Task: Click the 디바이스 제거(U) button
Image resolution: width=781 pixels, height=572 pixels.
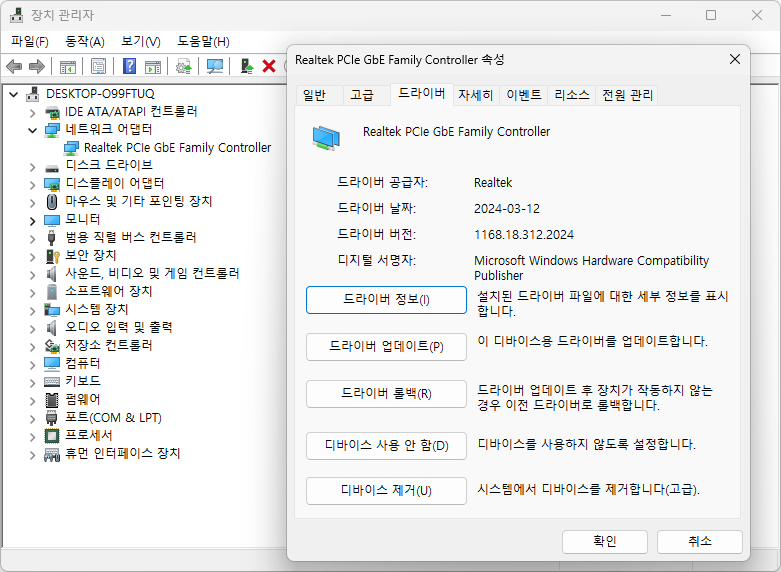Action: 387,491
